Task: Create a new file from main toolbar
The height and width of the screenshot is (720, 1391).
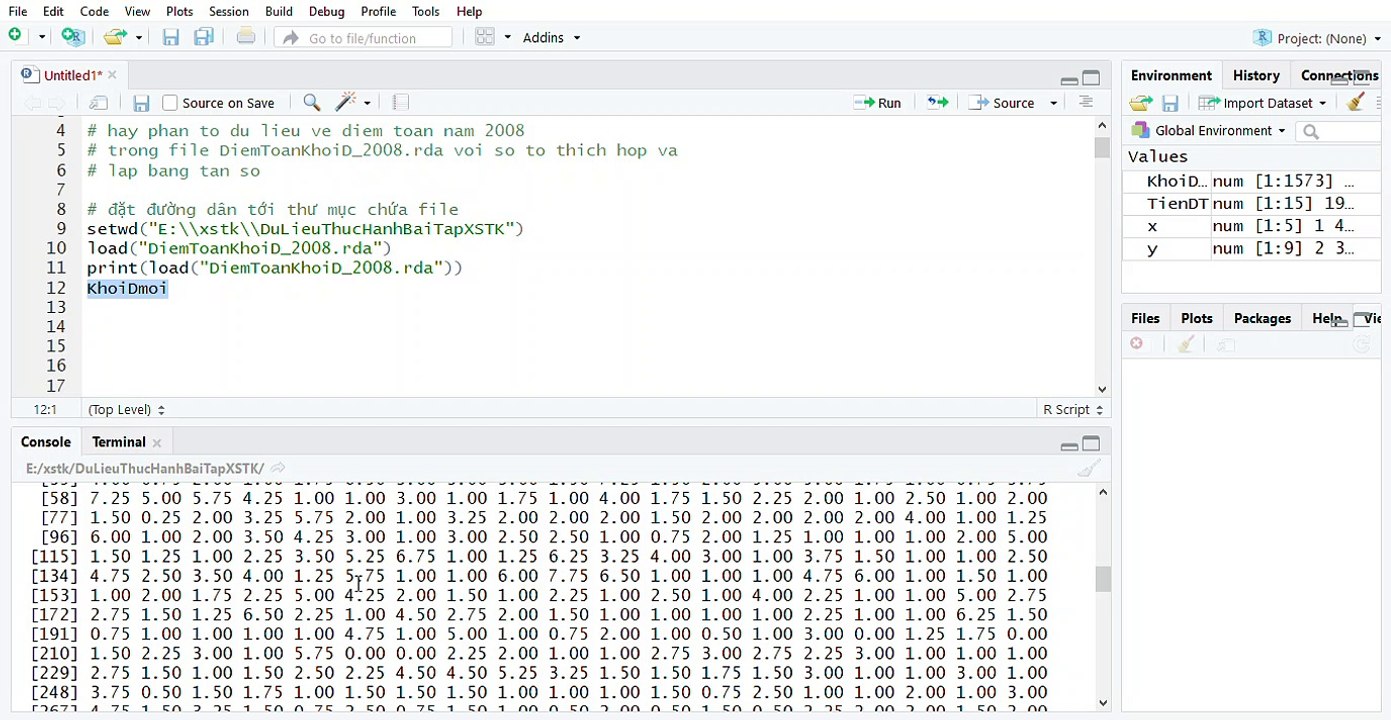Action: 16,37
